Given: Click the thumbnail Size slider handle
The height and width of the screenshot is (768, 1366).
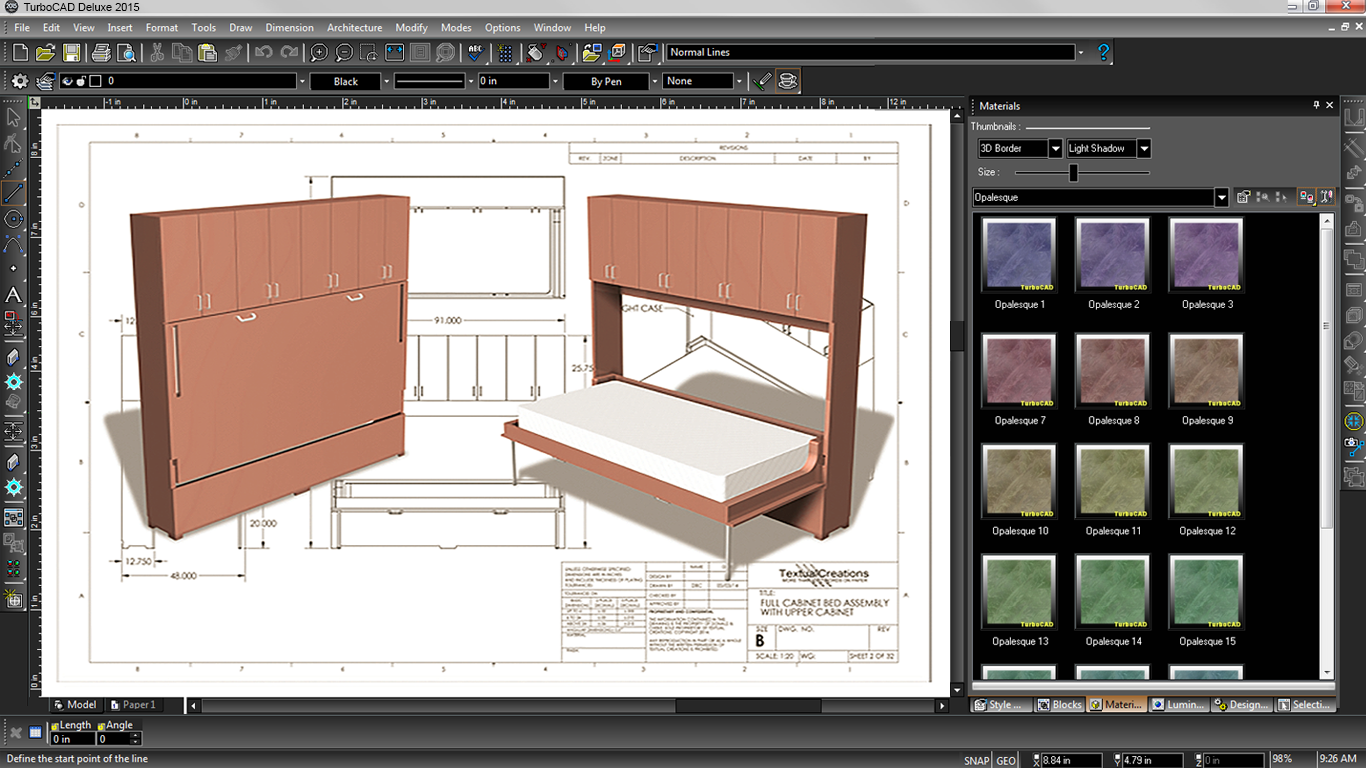Looking at the screenshot, I should [x=1073, y=173].
